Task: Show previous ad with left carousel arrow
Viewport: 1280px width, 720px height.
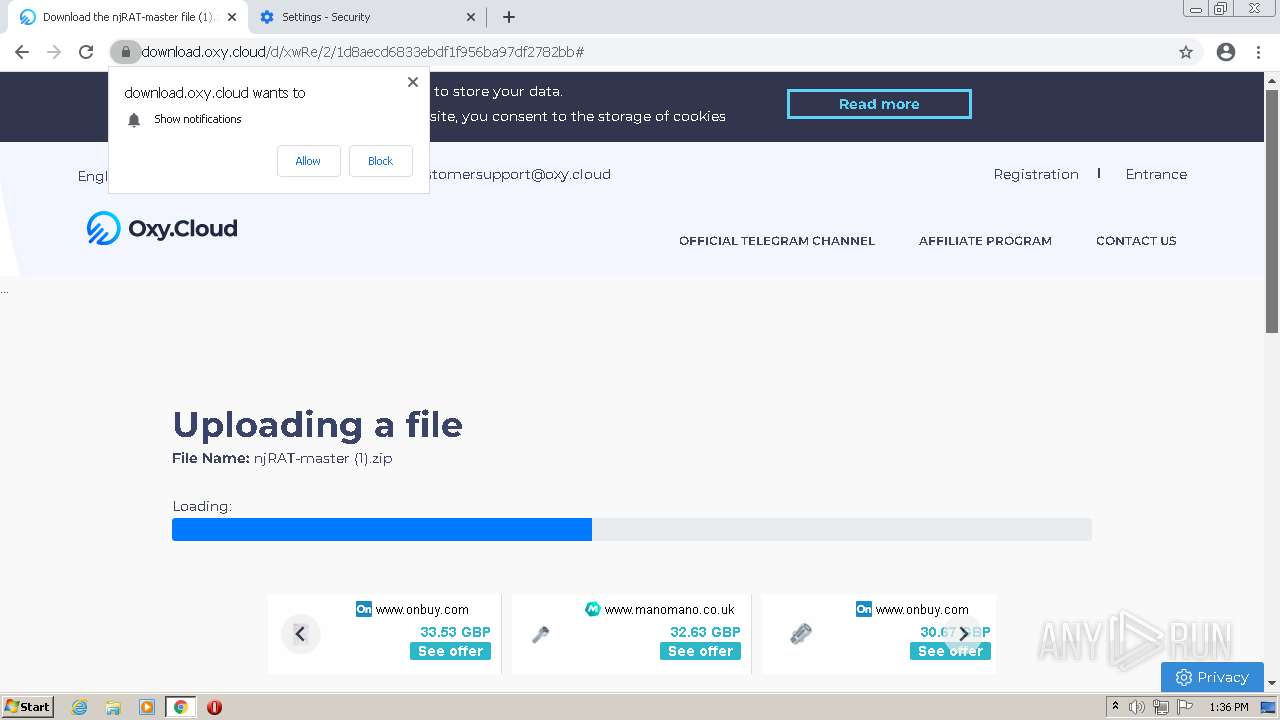Action: coord(300,634)
